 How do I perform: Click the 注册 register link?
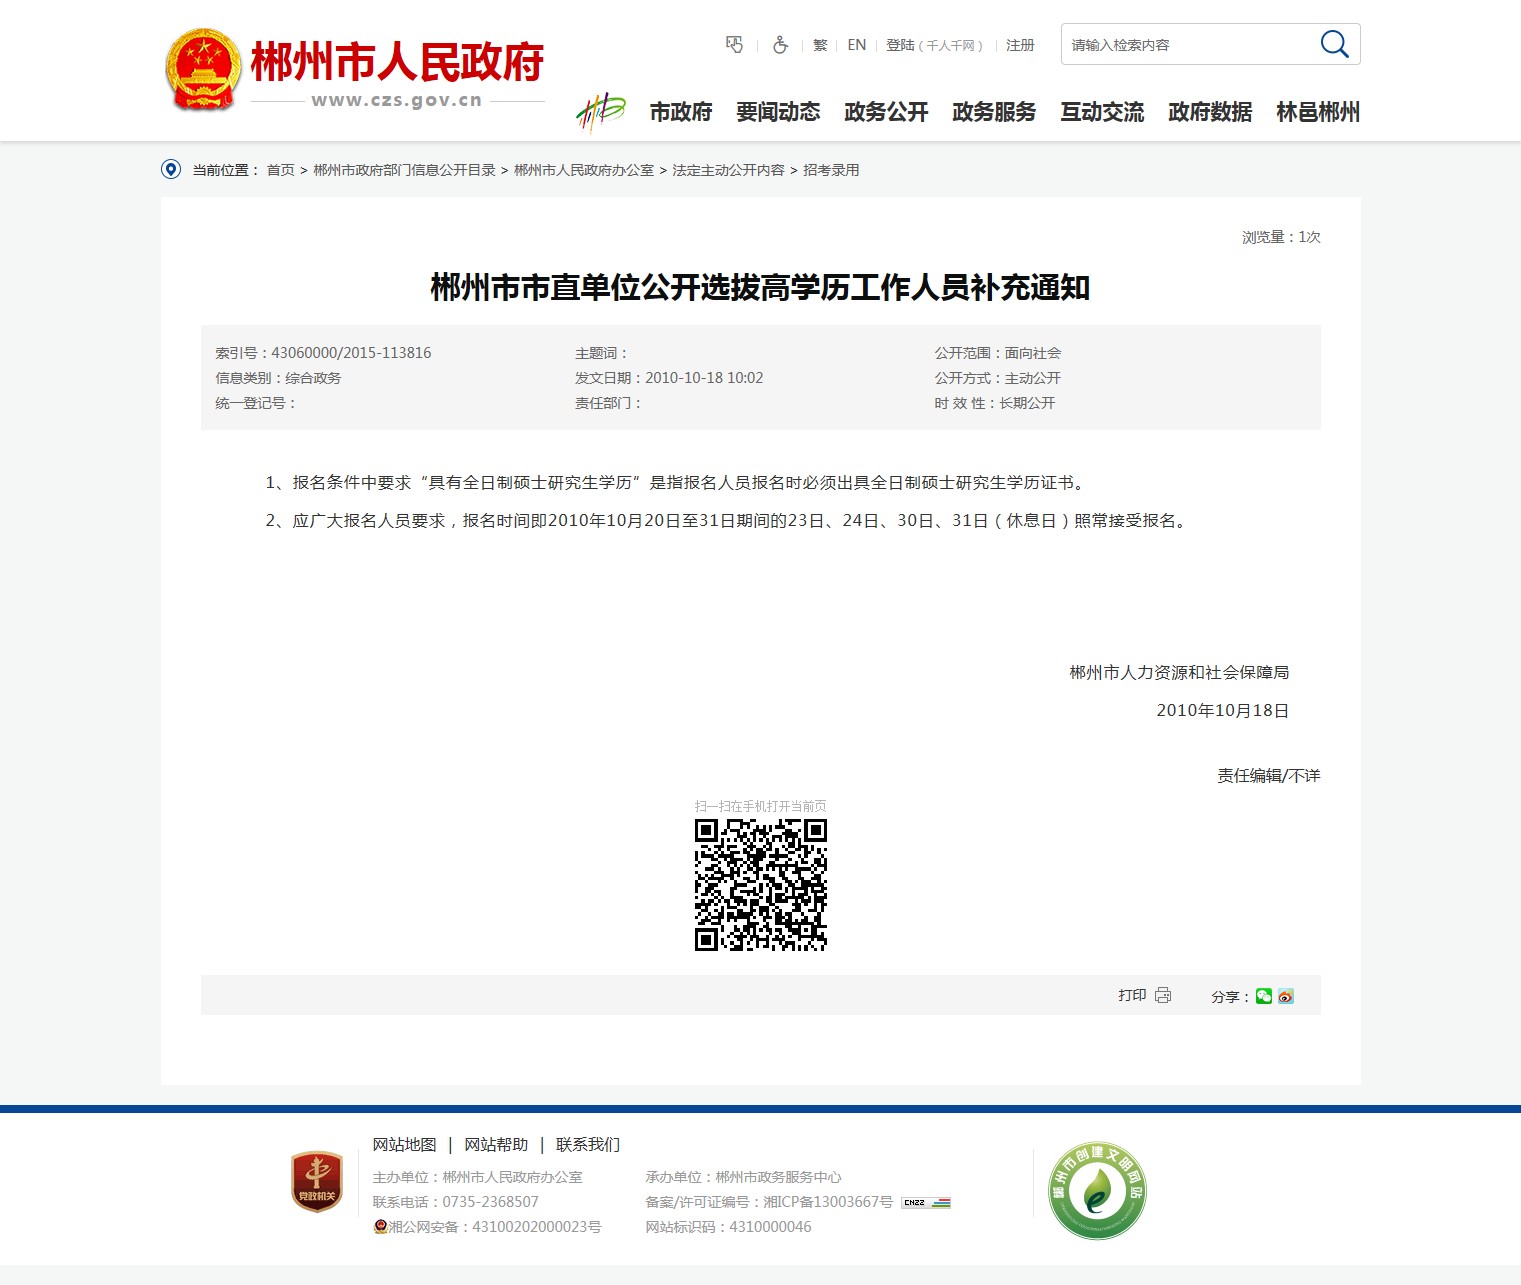(1020, 45)
